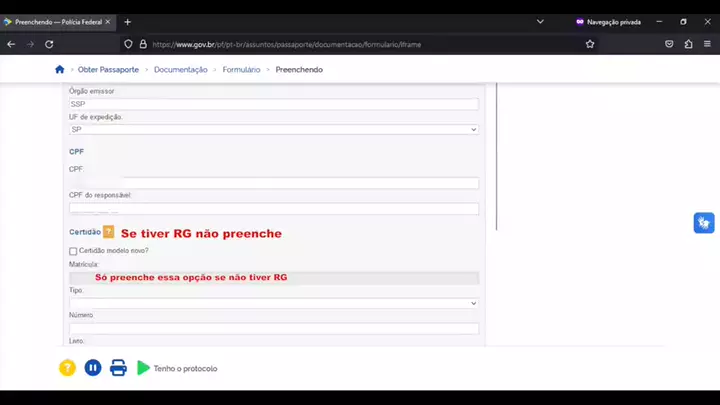Screen dimensions: 720x405
Task: Click the green play arrow icon
Action: click(x=143, y=368)
